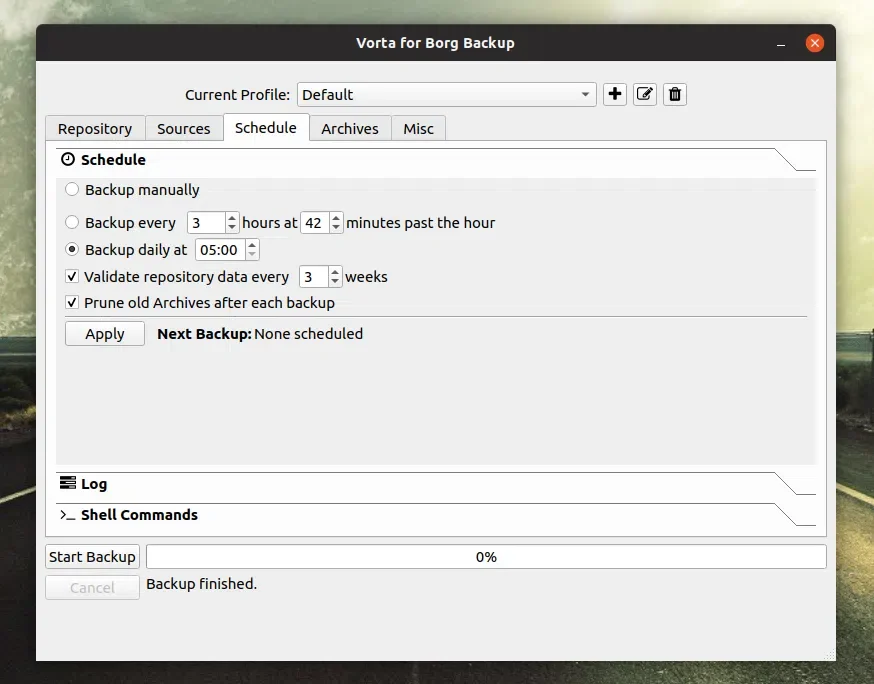Open the Current Profile dropdown
The width and height of the screenshot is (874, 684).
point(446,95)
